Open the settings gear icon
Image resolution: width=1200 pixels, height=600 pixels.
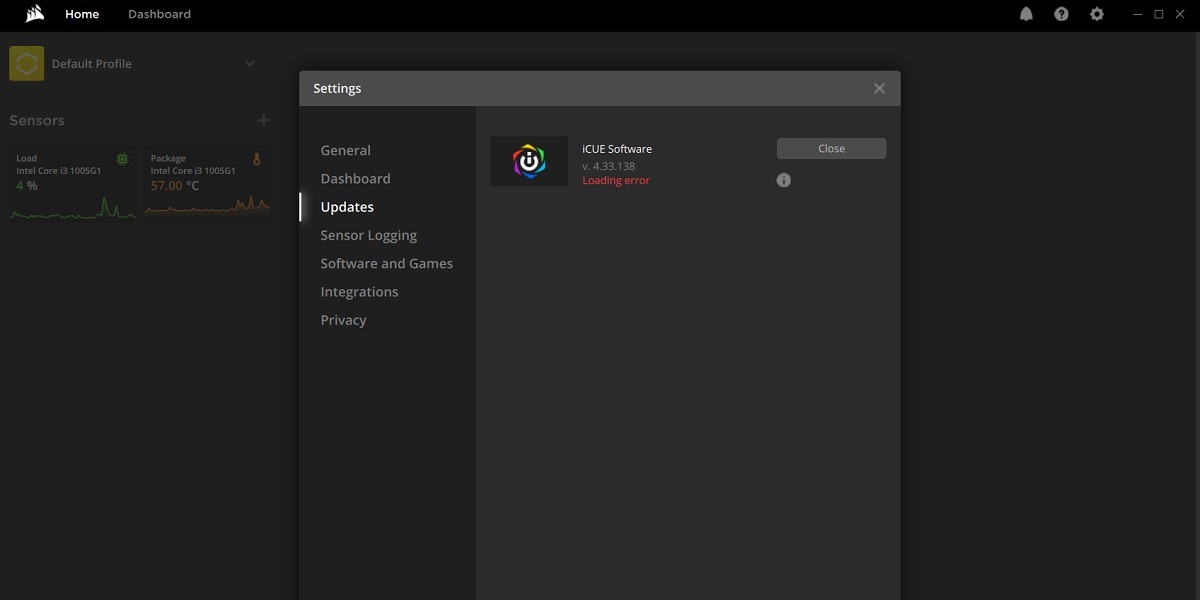point(1096,14)
